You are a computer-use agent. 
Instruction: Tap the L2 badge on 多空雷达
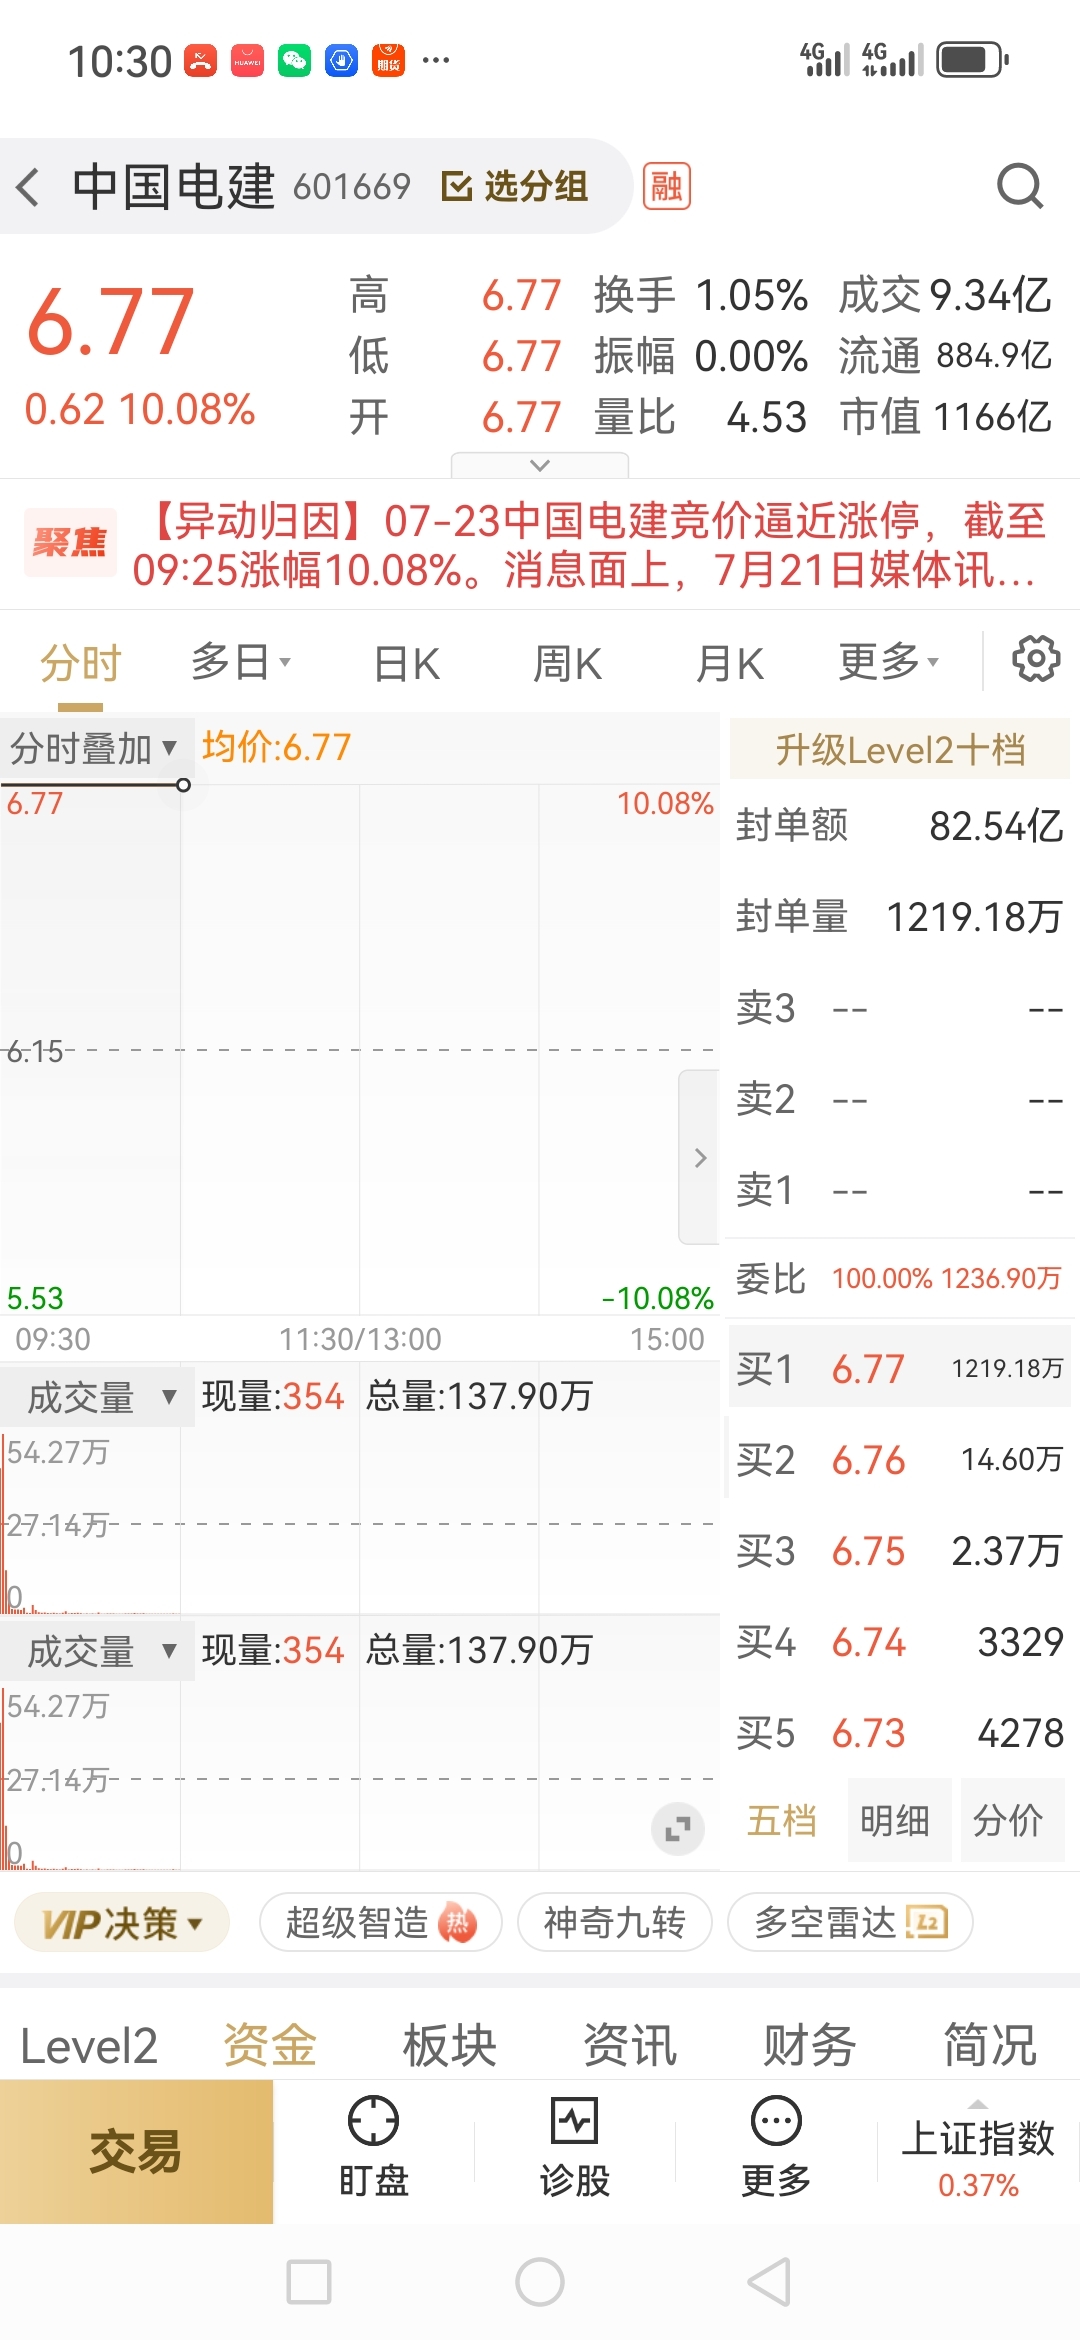pos(927,1921)
